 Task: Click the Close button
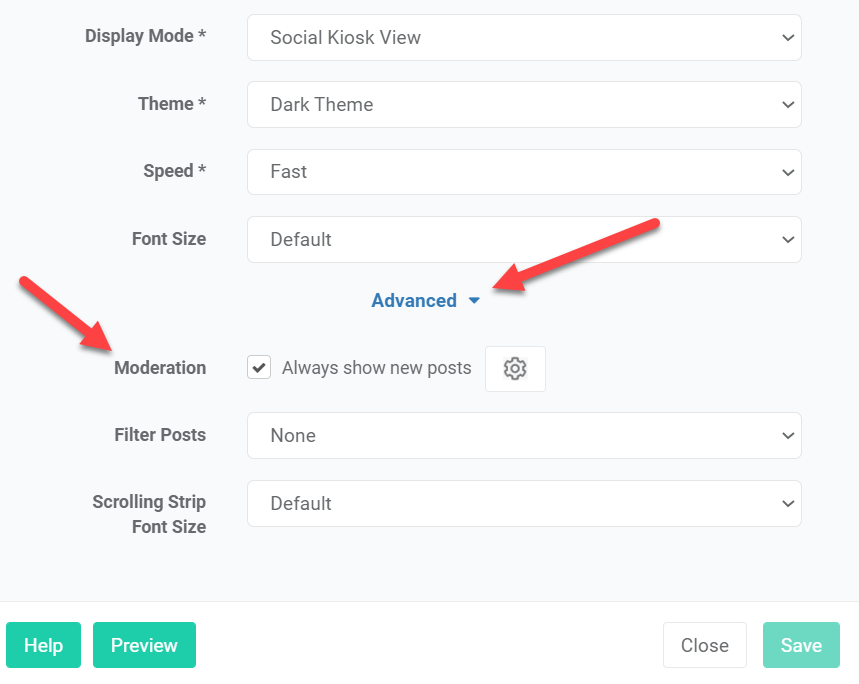pos(705,645)
